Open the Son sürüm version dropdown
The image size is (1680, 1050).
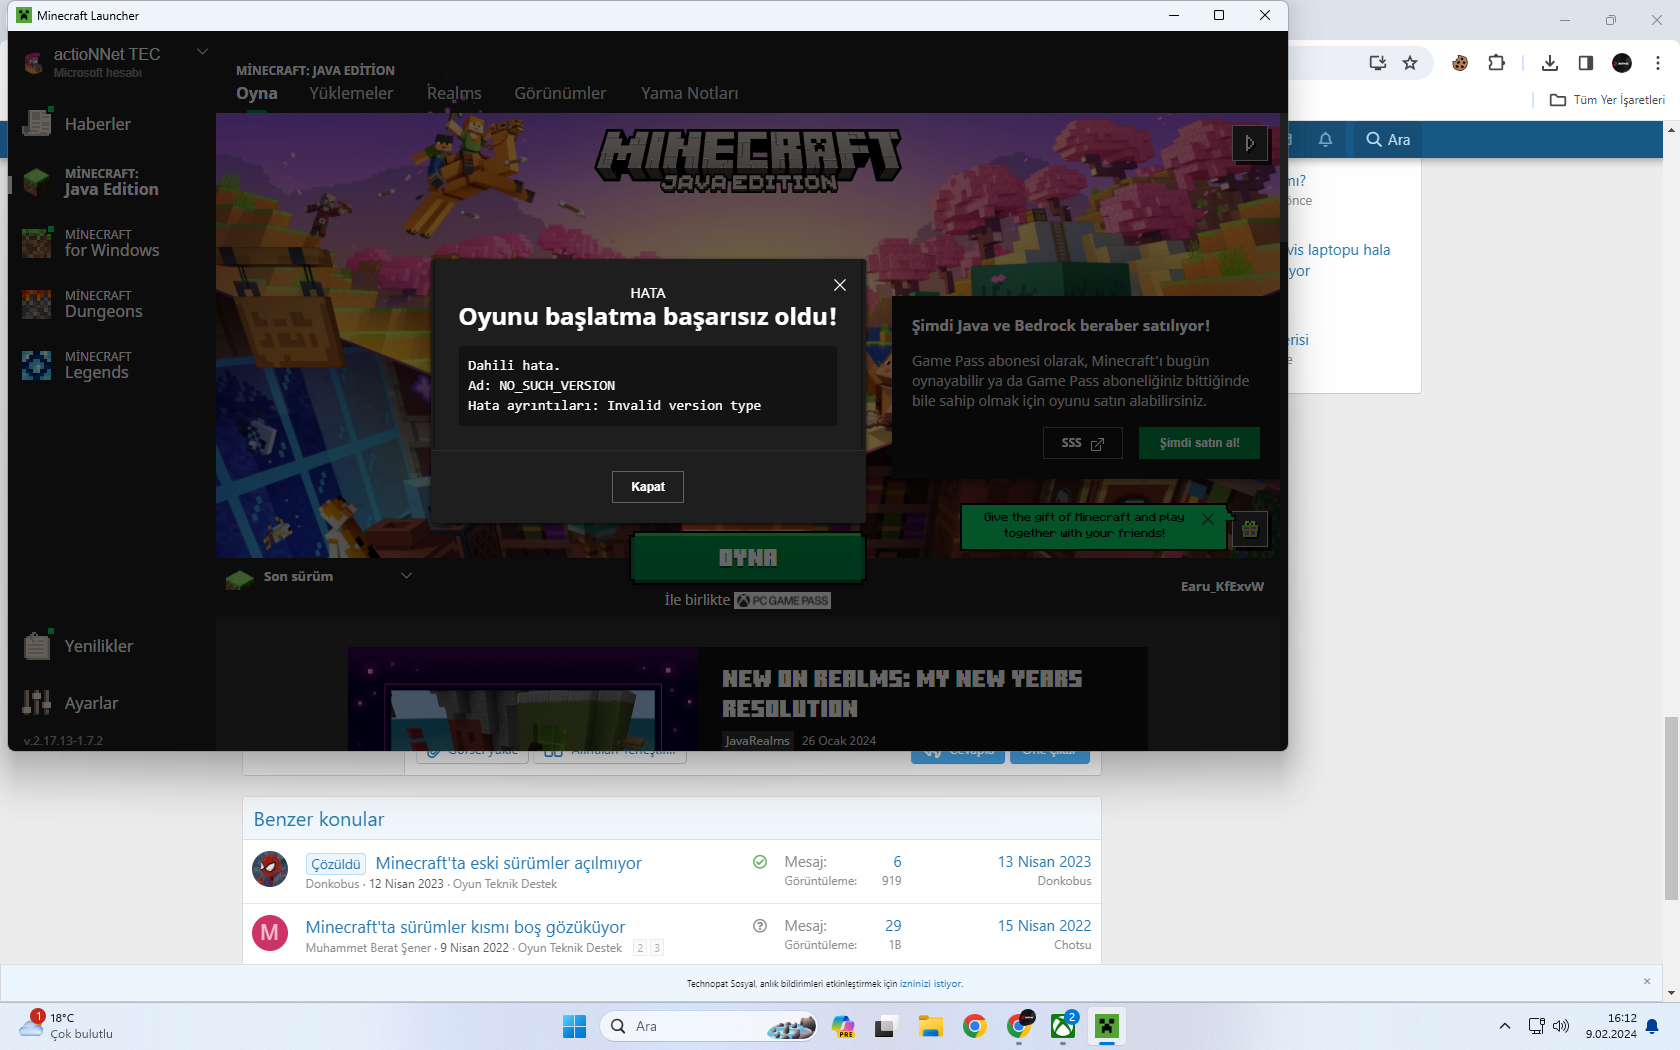click(x=320, y=577)
